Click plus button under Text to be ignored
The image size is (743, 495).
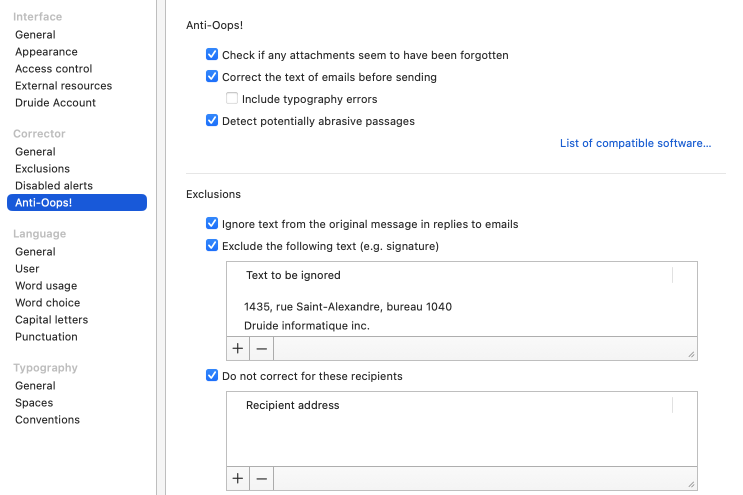[x=238, y=349]
